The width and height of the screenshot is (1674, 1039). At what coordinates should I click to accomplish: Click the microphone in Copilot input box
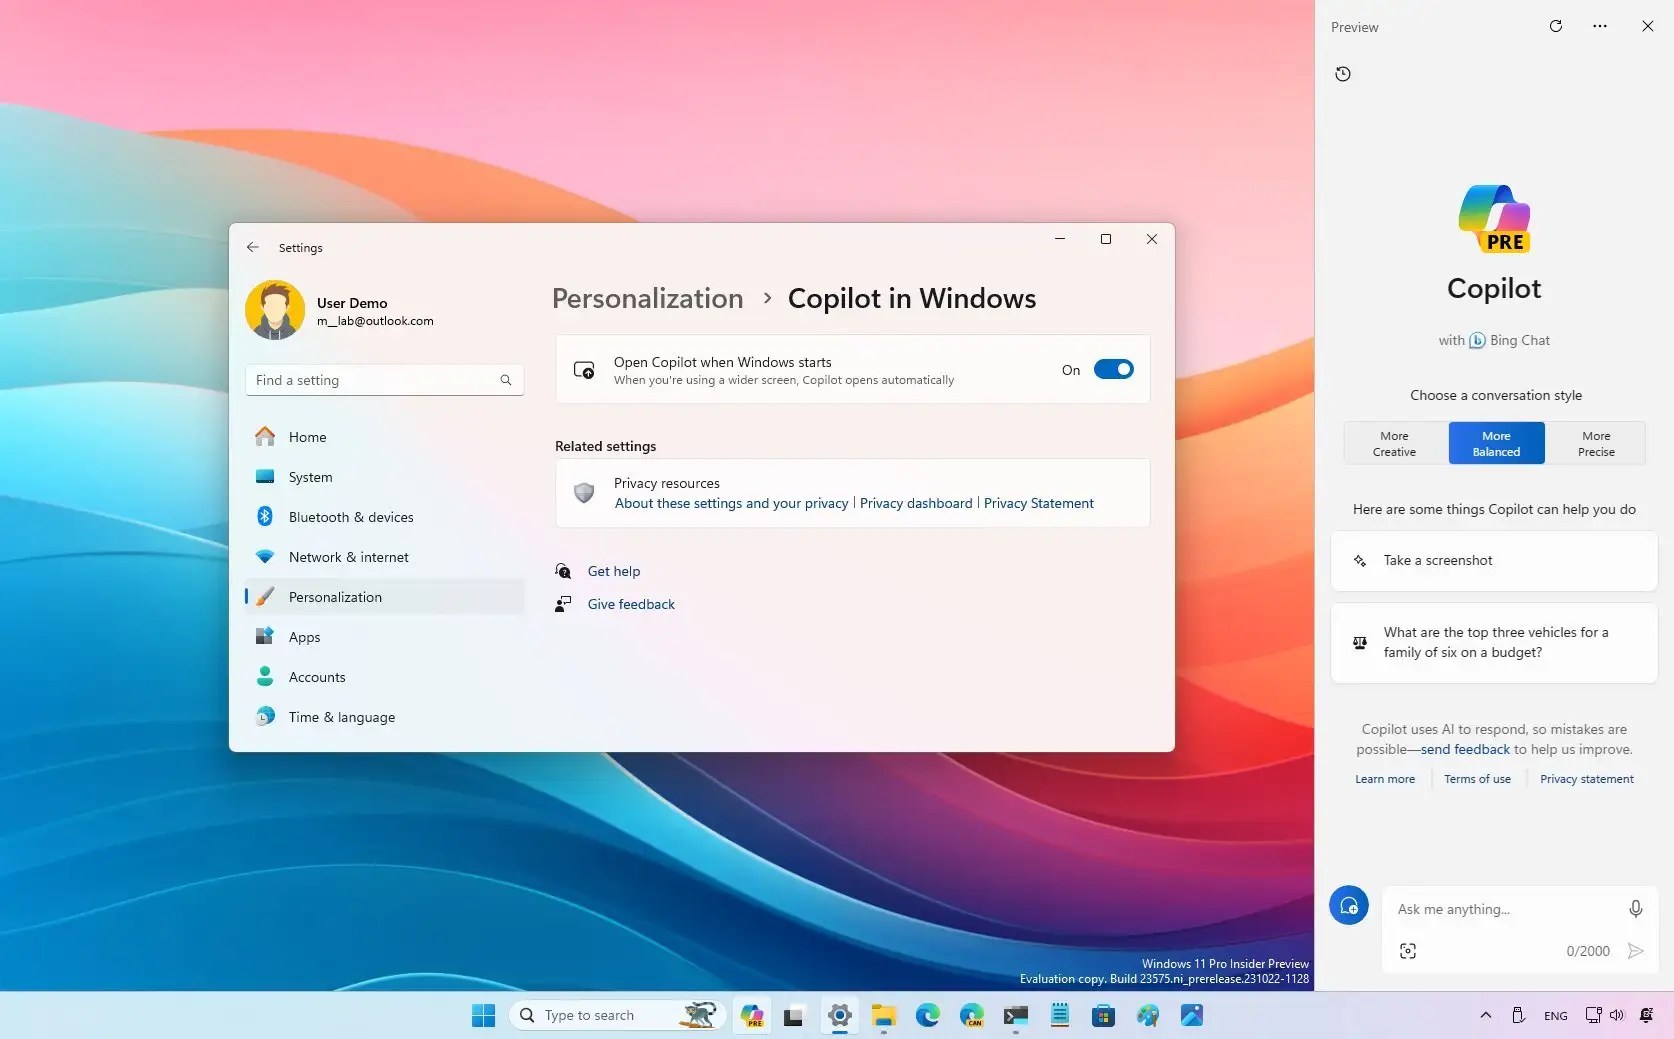tap(1634, 909)
